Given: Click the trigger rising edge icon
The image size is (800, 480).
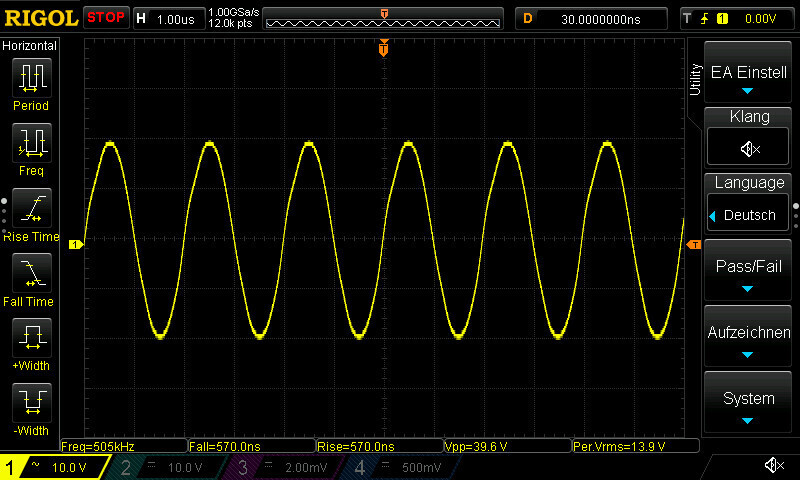Looking at the screenshot, I should (705, 19).
